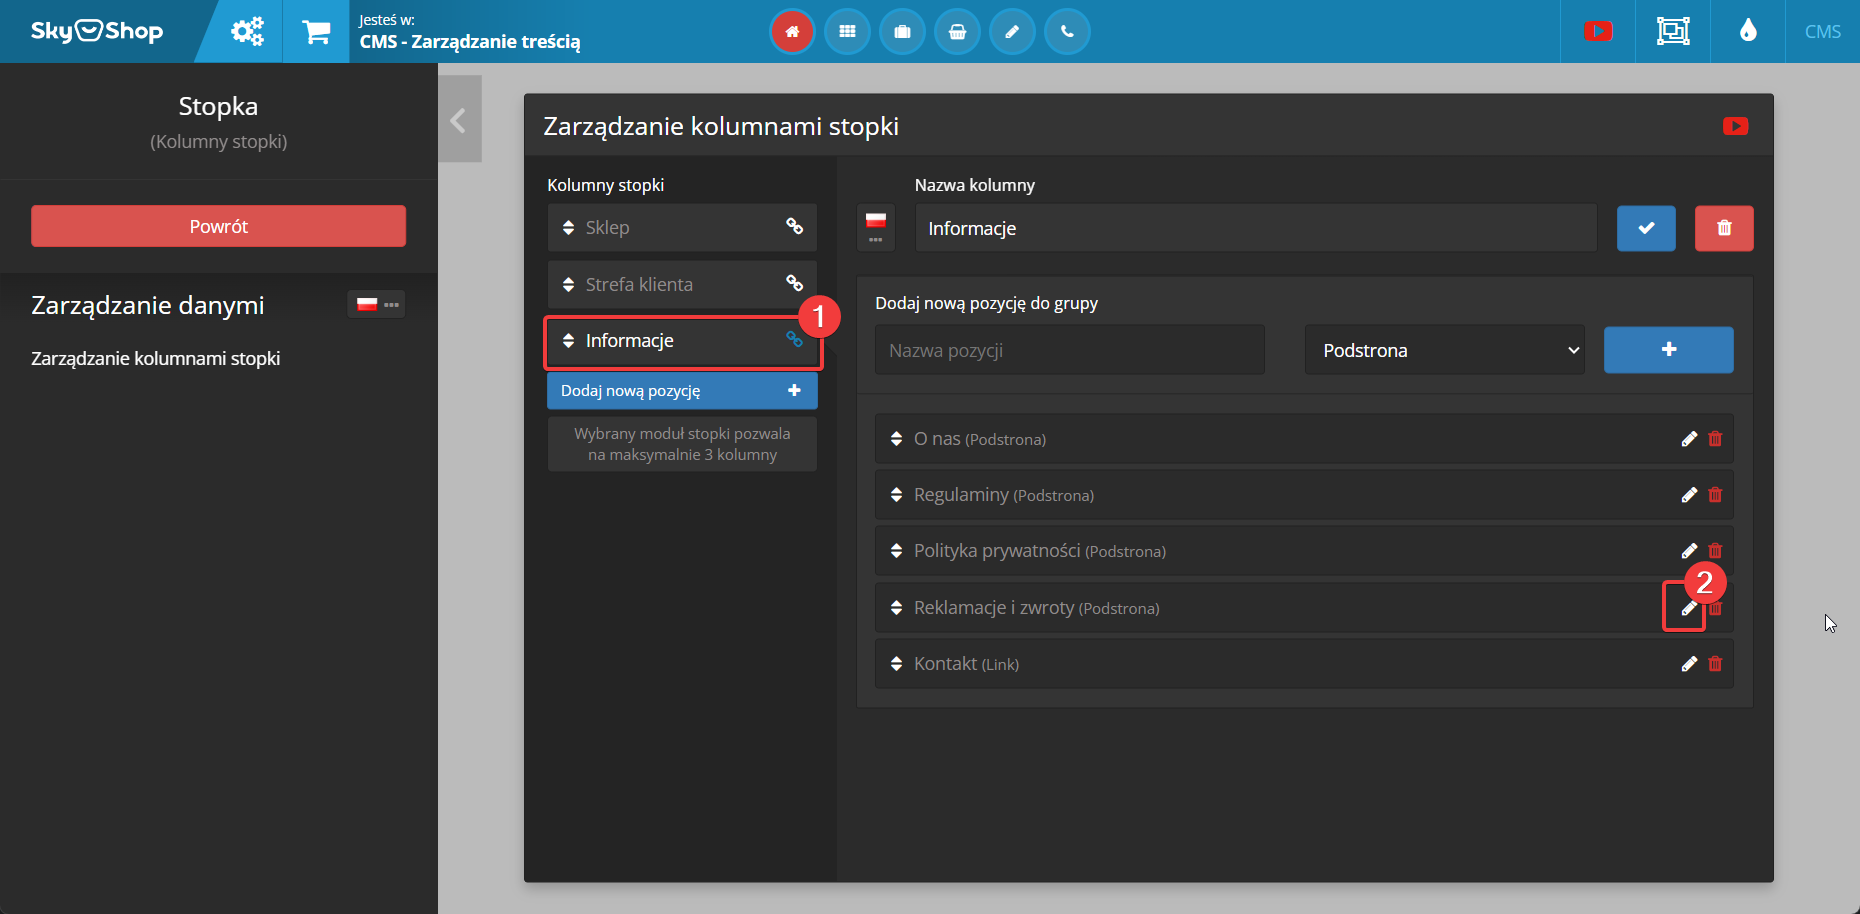Delete the O nas position
This screenshot has width=1860, height=914.
(x=1715, y=439)
